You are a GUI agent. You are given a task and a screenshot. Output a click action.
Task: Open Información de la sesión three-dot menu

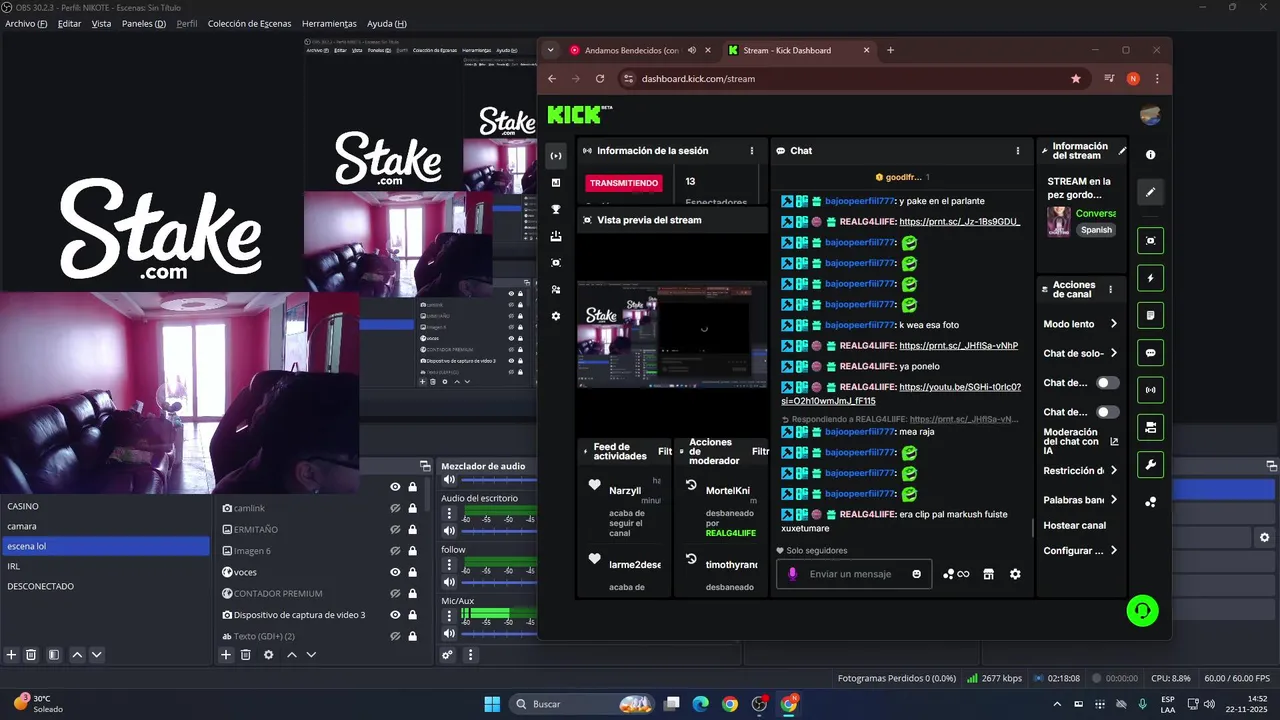pyautogui.click(x=752, y=151)
